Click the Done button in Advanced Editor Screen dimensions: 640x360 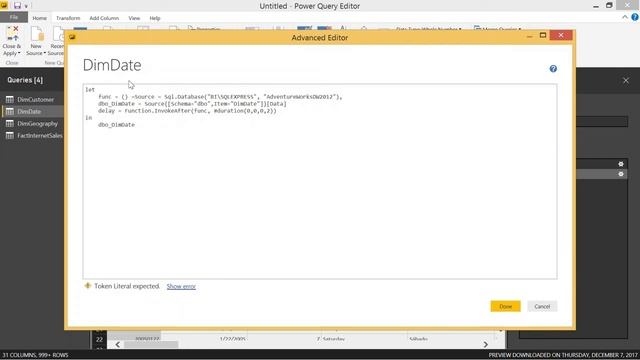coord(505,306)
